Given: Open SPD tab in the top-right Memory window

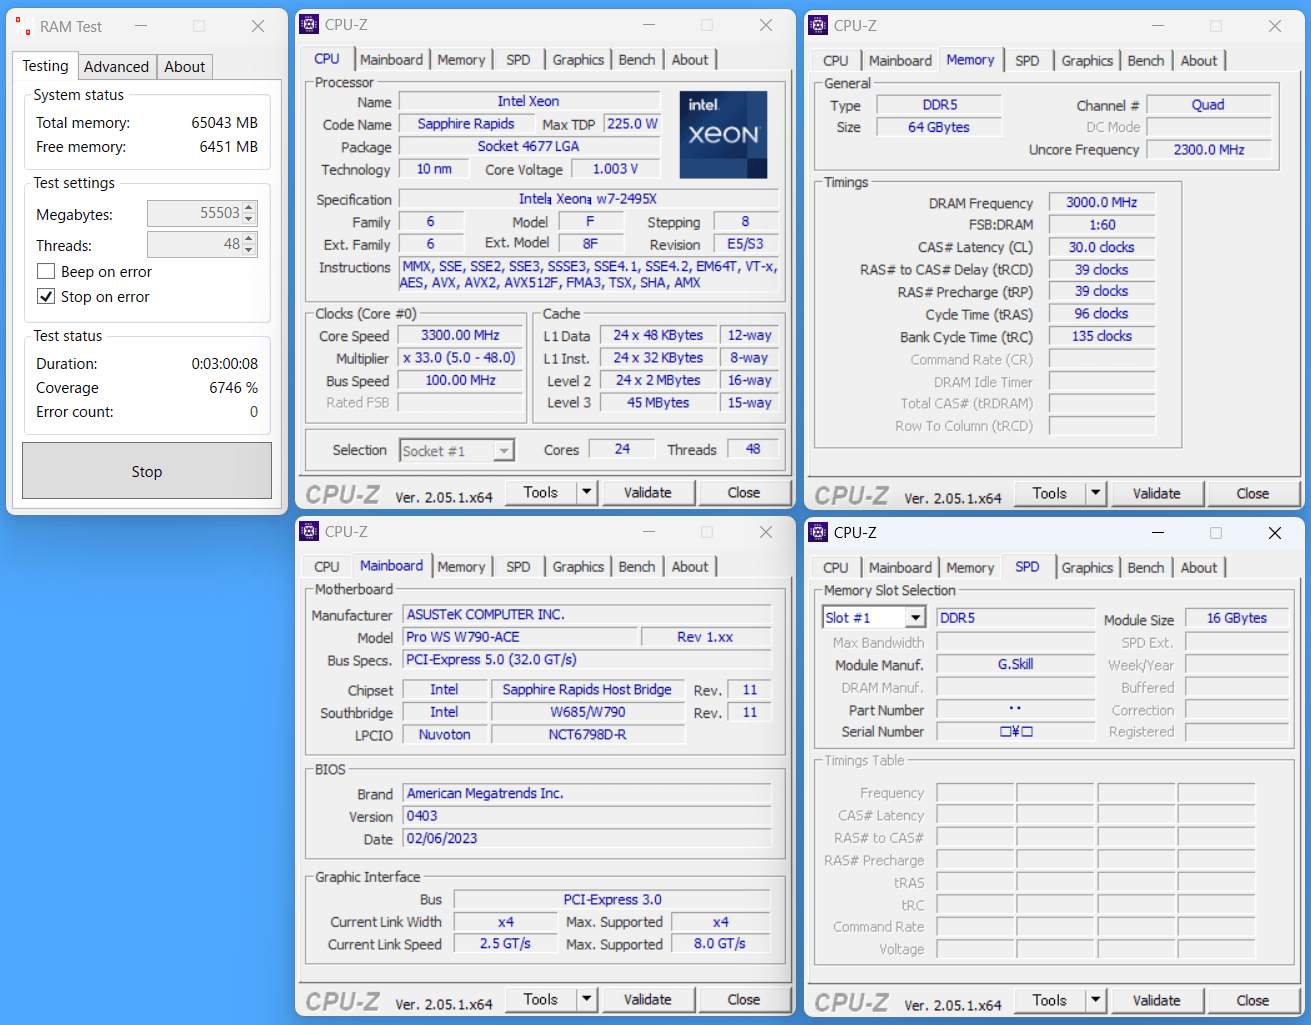Looking at the screenshot, I should click(1027, 61).
